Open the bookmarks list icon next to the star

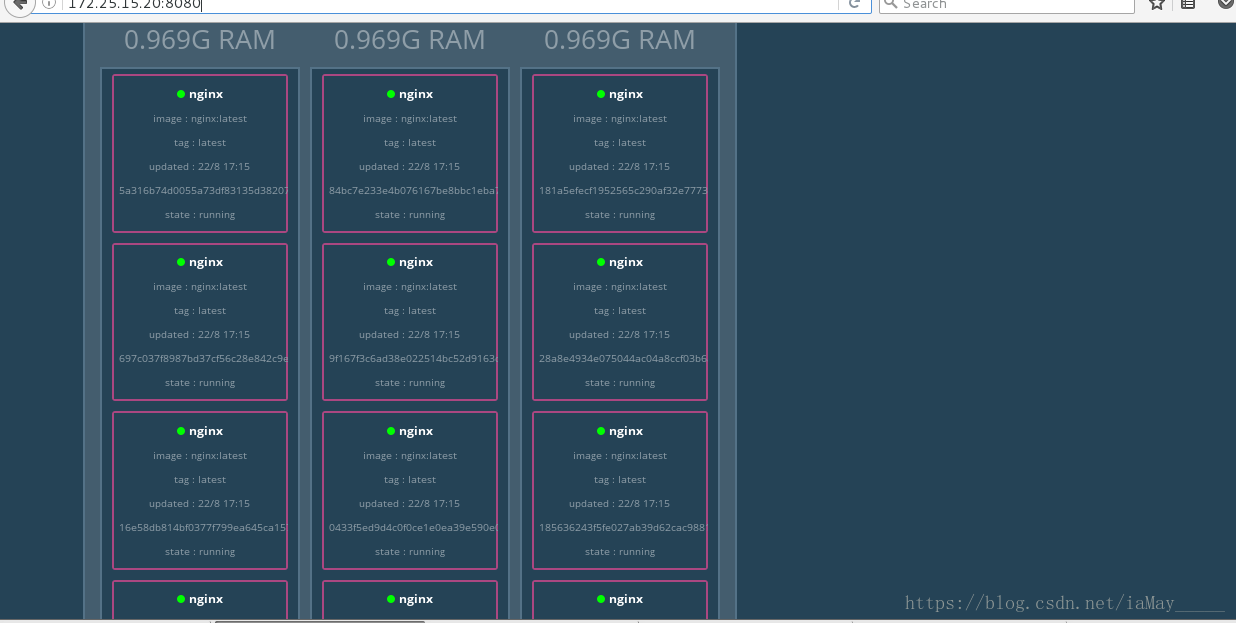tap(1188, 4)
